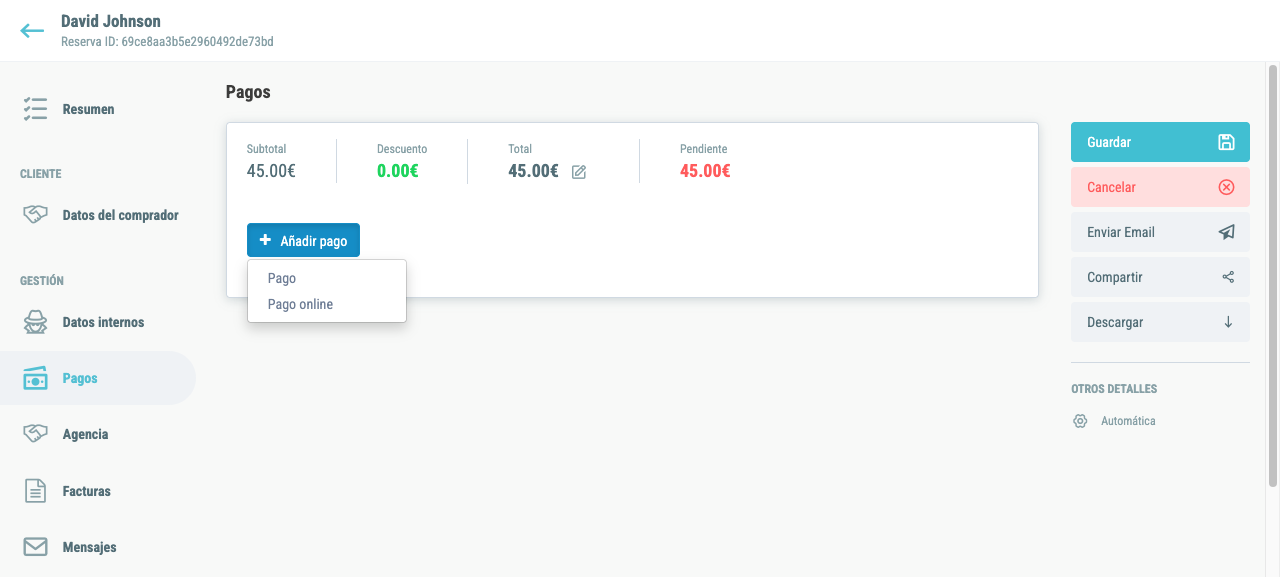Image resolution: width=1280 pixels, height=577 pixels.
Task: Click the OTROS DETALLES section label
Action: coord(1114,389)
